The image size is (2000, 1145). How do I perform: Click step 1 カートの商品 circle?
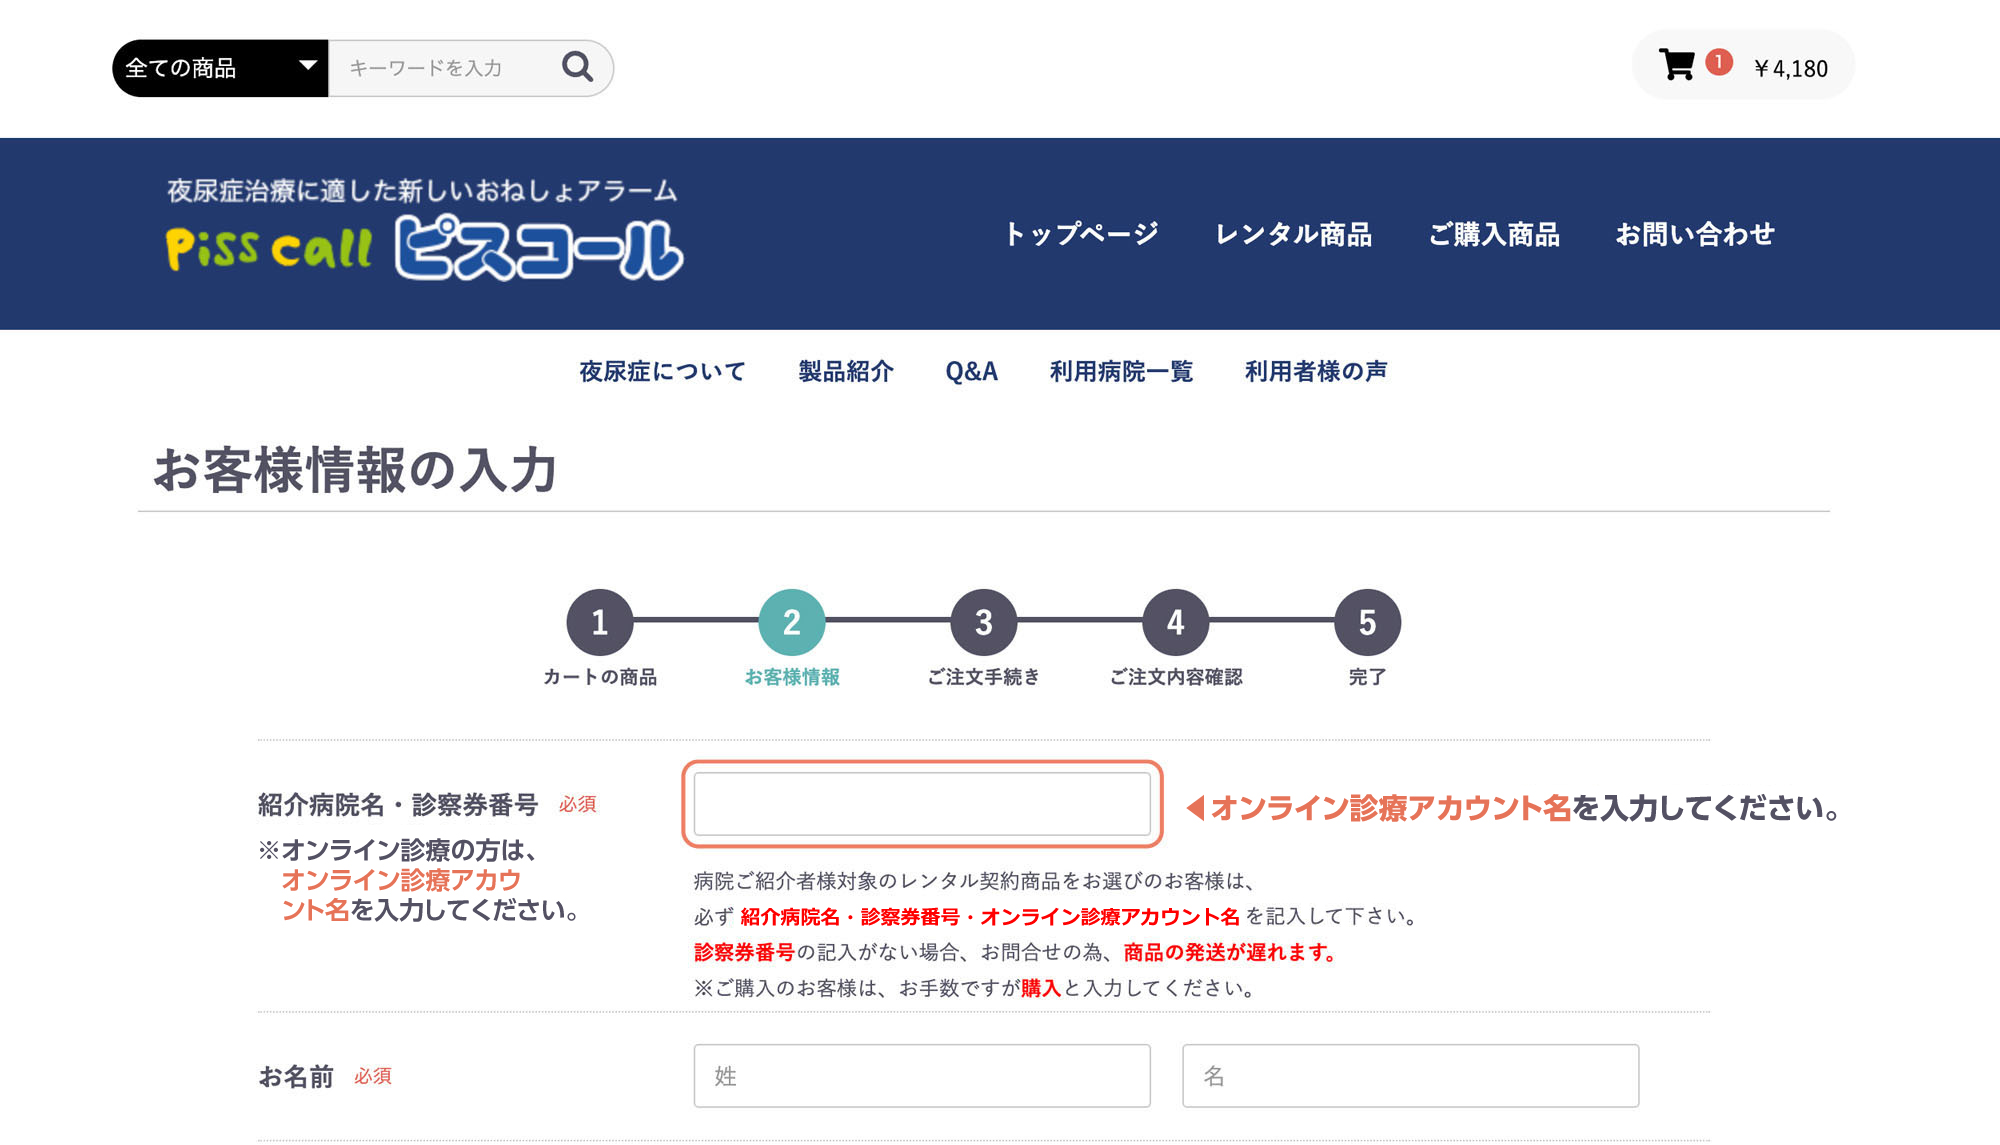click(x=600, y=622)
